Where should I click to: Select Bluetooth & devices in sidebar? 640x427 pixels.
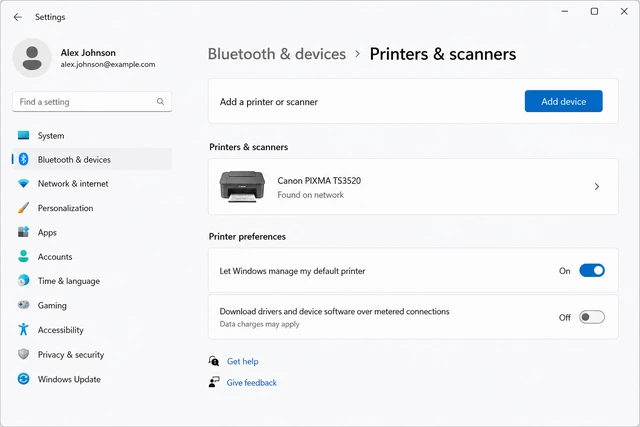(x=92, y=159)
